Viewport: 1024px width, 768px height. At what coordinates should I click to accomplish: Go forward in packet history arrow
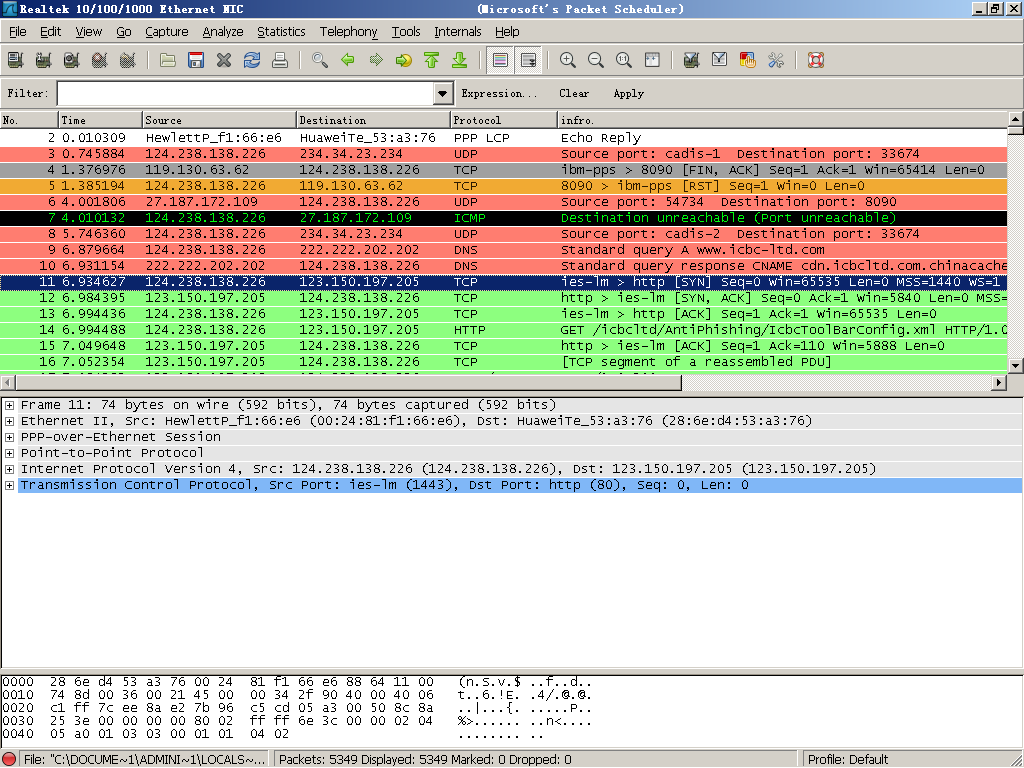click(376, 60)
